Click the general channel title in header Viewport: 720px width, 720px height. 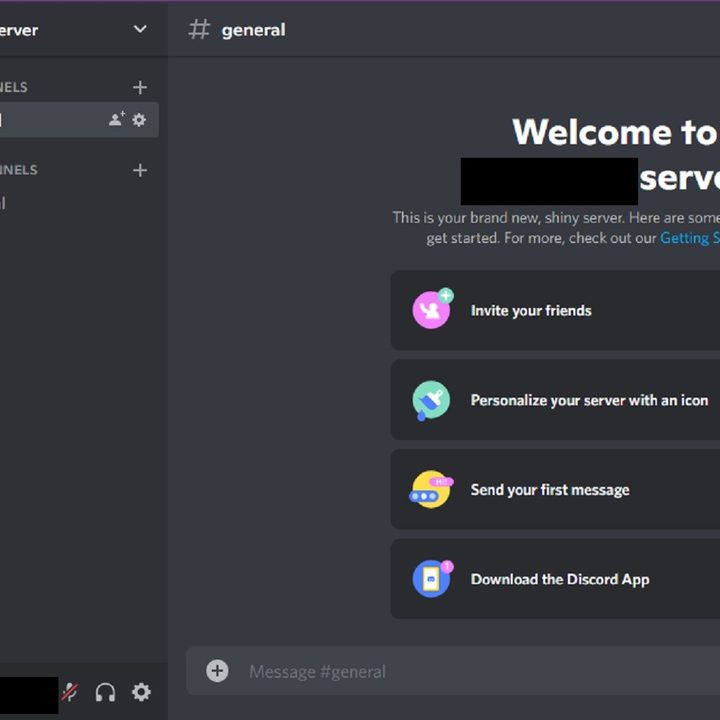click(253, 30)
